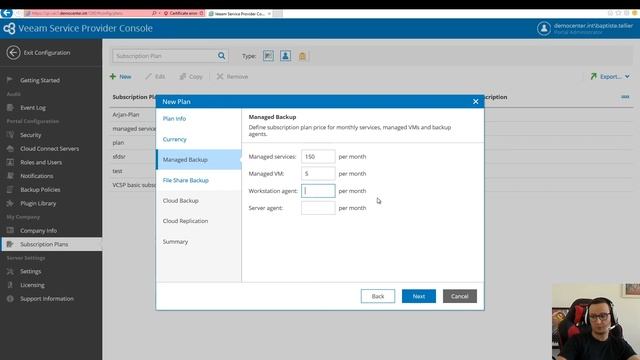The width and height of the screenshot is (640, 360).
Task: Click the Notifications icon
Action: (x=10, y=176)
